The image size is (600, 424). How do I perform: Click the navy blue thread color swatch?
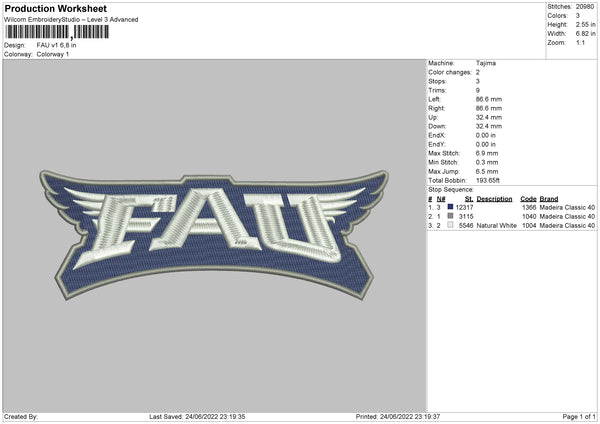450,207
